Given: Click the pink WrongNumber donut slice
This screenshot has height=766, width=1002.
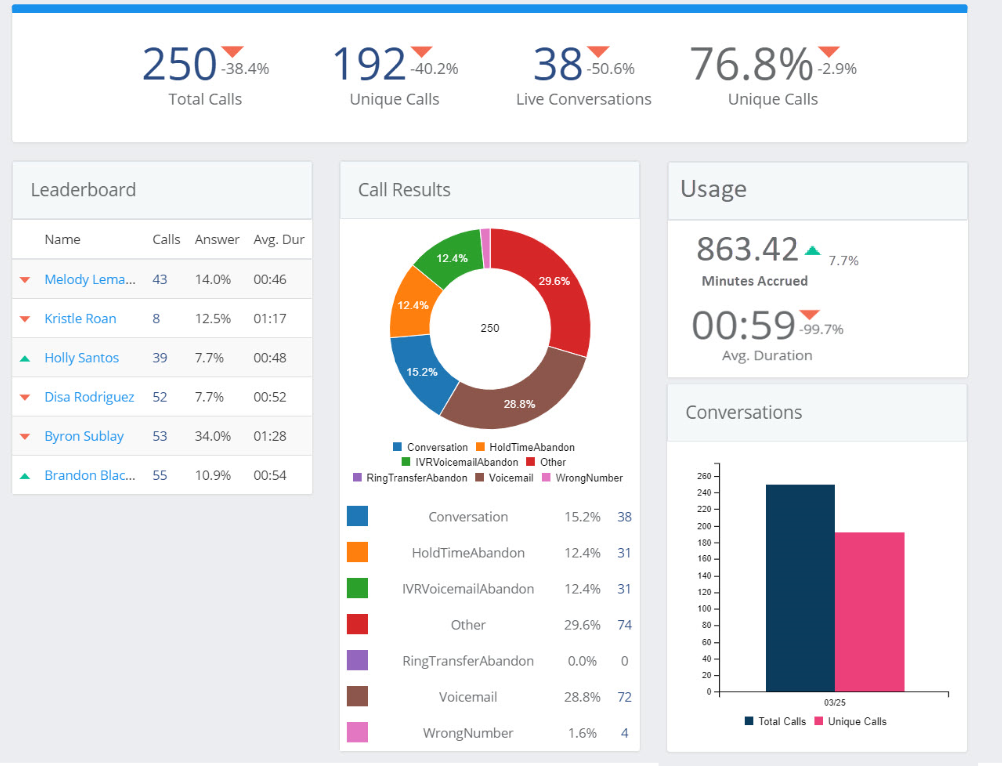Looking at the screenshot, I should (x=486, y=248).
